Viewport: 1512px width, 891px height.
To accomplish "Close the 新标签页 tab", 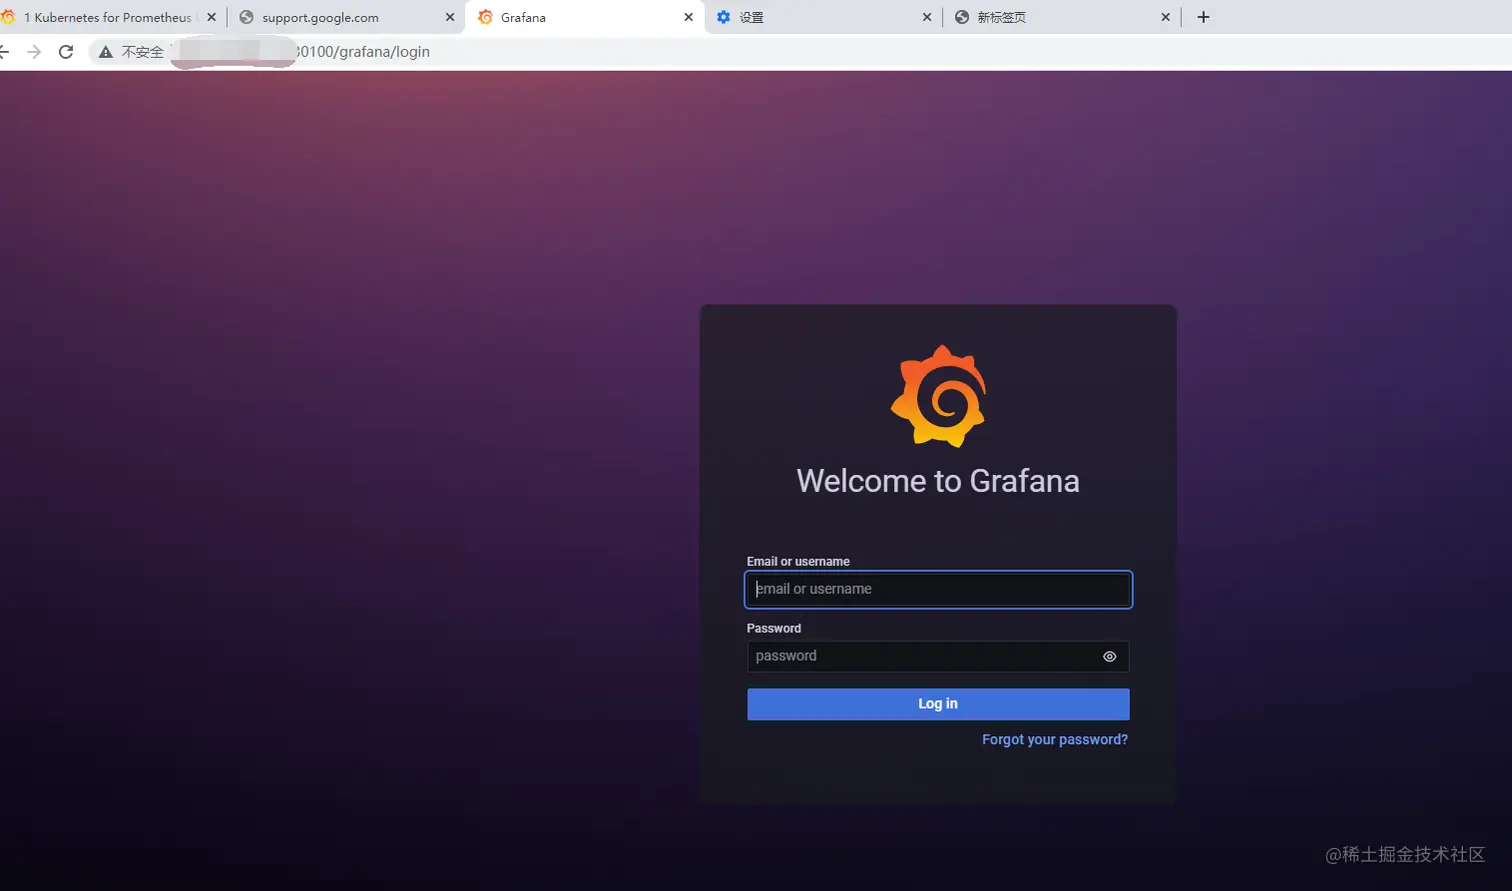I will click(x=1165, y=17).
